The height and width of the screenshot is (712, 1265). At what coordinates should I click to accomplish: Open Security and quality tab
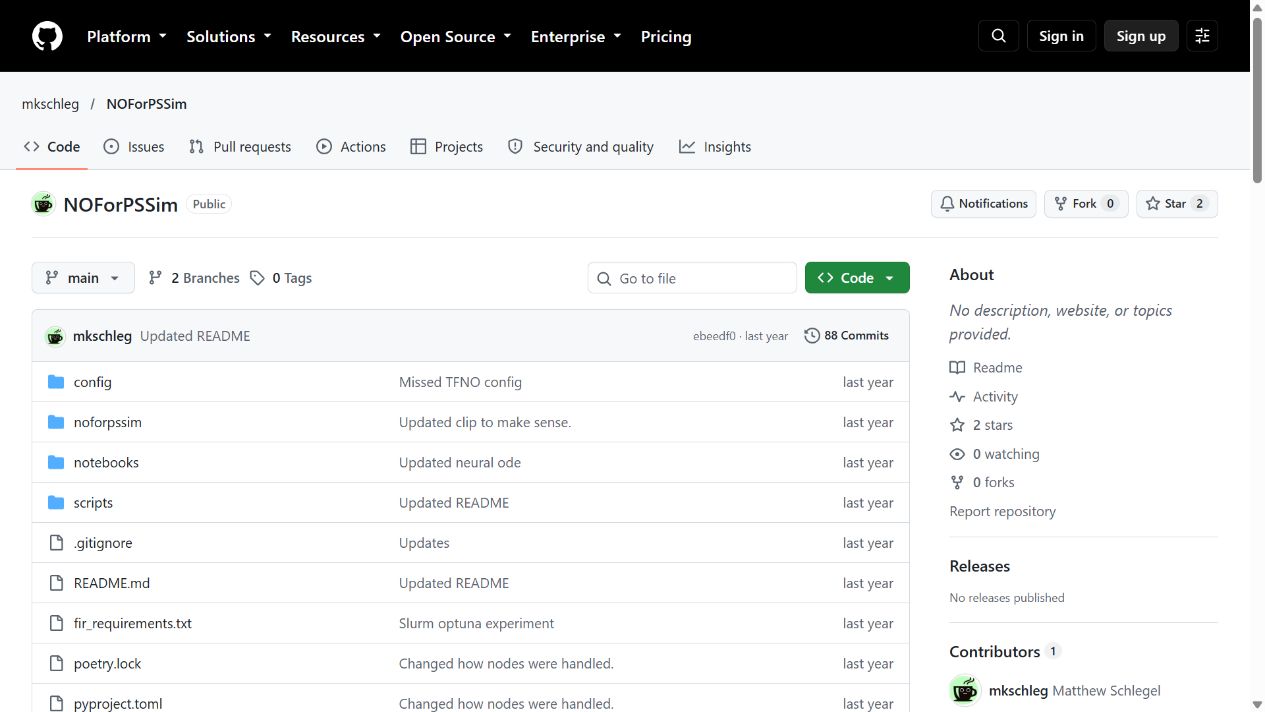click(x=581, y=146)
